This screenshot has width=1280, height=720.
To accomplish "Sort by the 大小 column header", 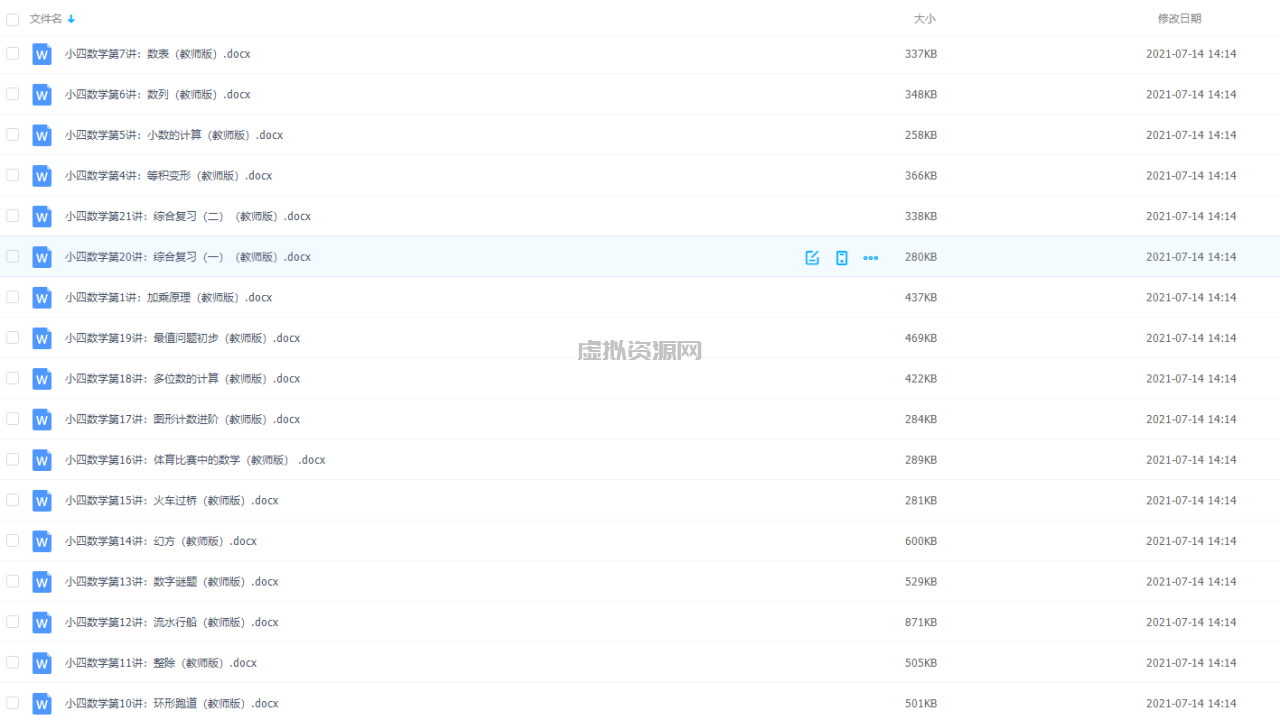I will click(x=925, y=19).
